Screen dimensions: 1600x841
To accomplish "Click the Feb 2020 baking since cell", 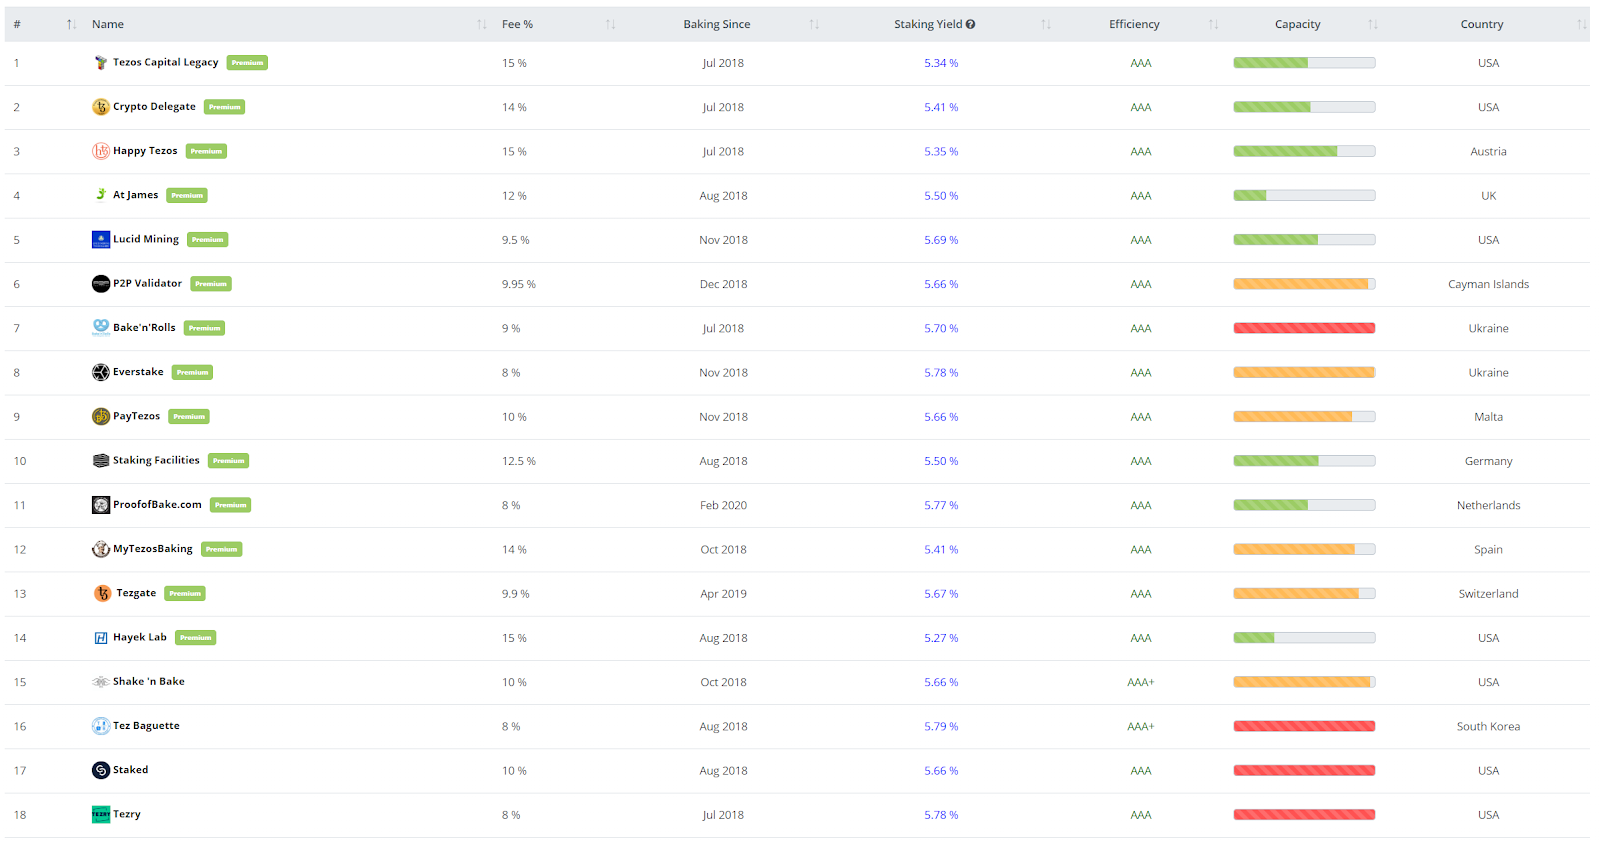I will point(723,505).
